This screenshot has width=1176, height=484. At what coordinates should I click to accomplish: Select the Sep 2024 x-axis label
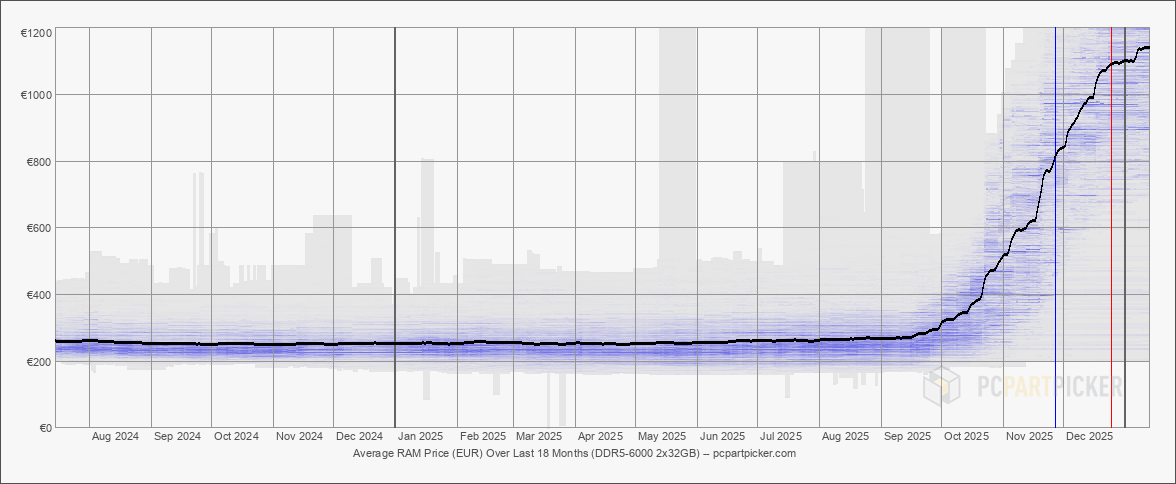pyautogui.click(x=176, y=437)
